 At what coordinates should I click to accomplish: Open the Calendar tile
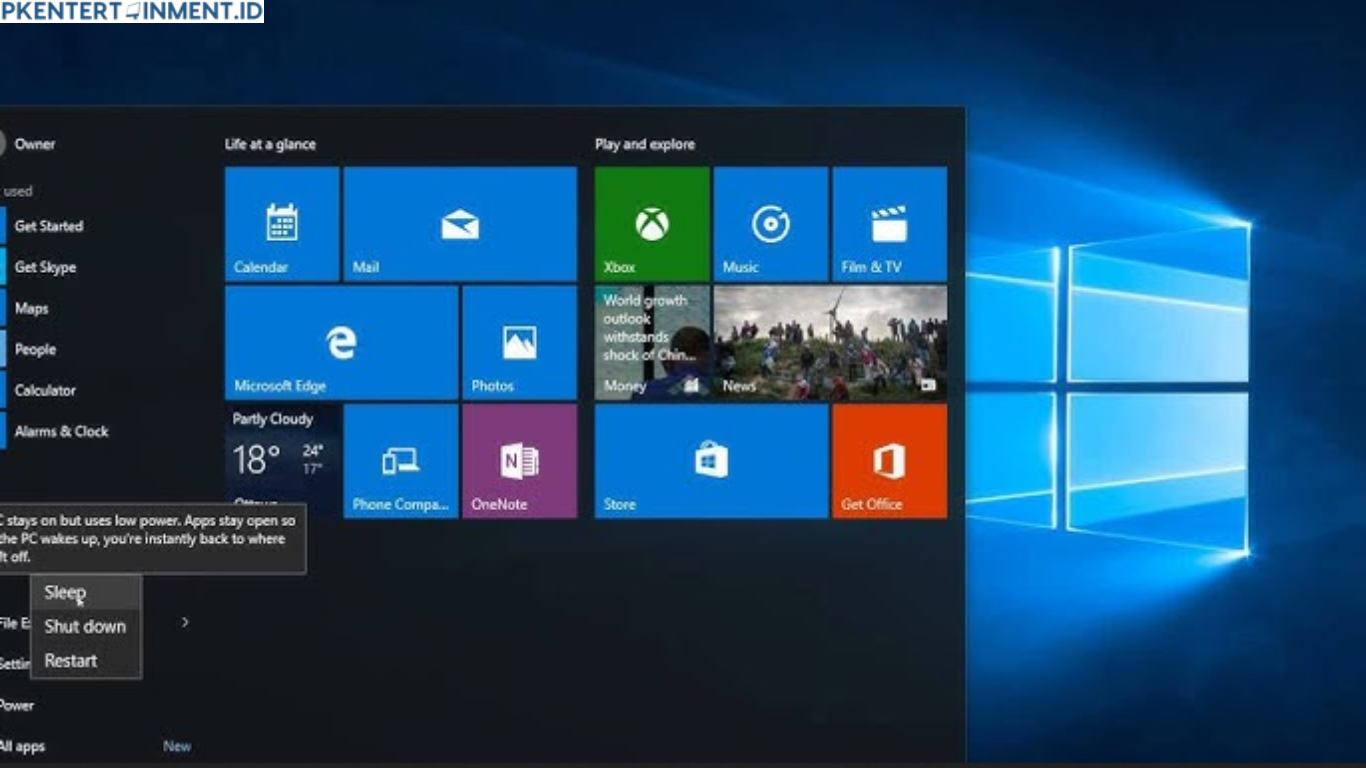[282, 224]
